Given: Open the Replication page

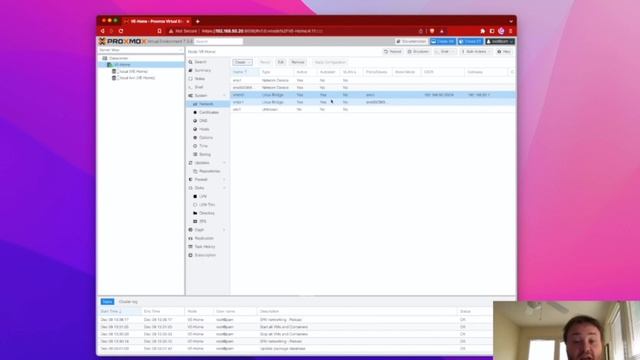Looking at the screenshot, I should pos(204,238).
